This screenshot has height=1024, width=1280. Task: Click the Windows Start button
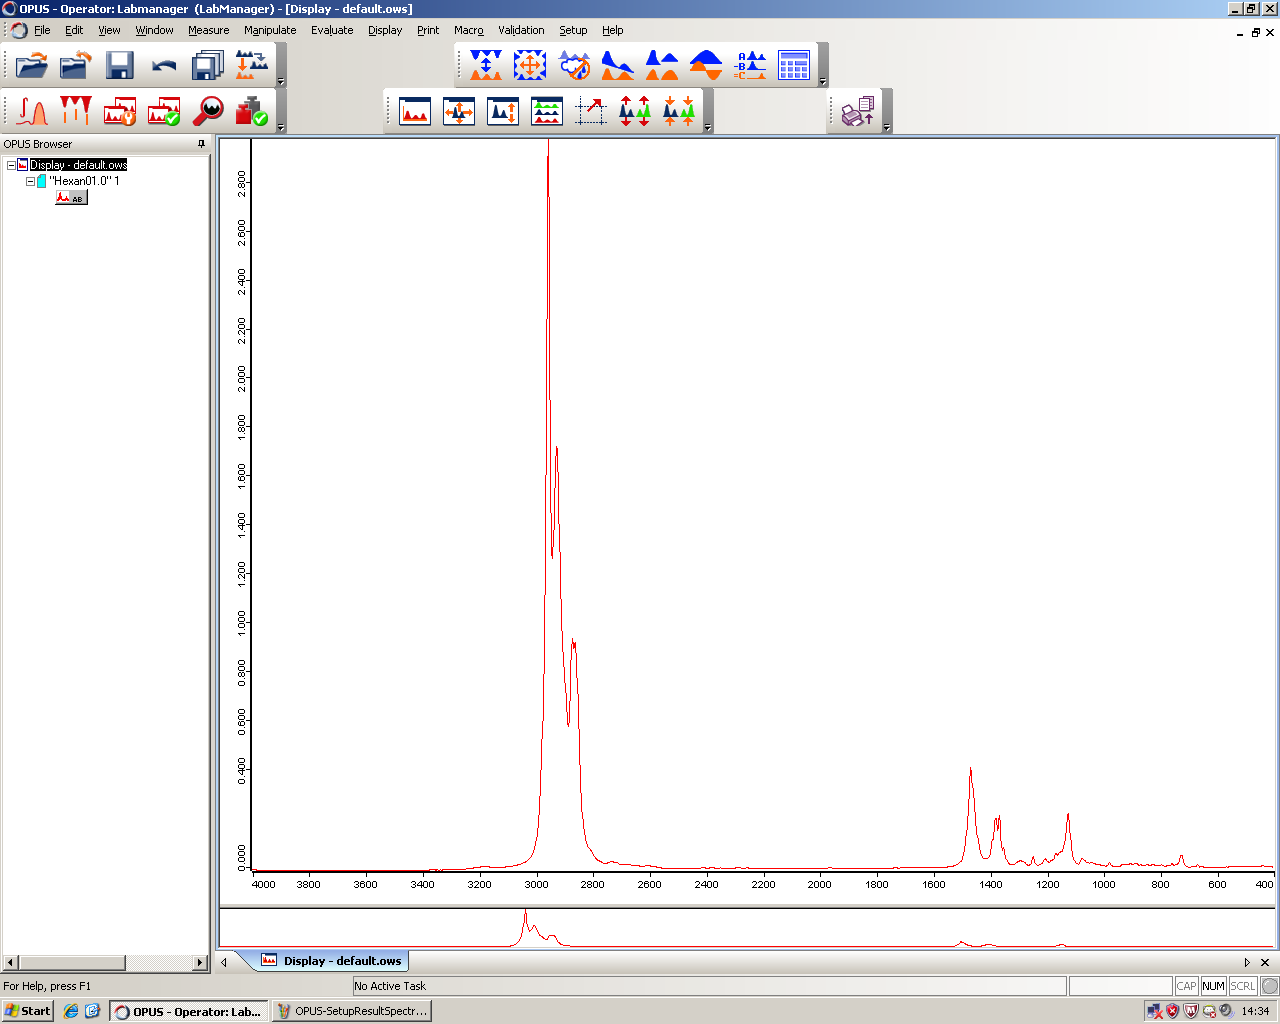[x=27, y=1011]
